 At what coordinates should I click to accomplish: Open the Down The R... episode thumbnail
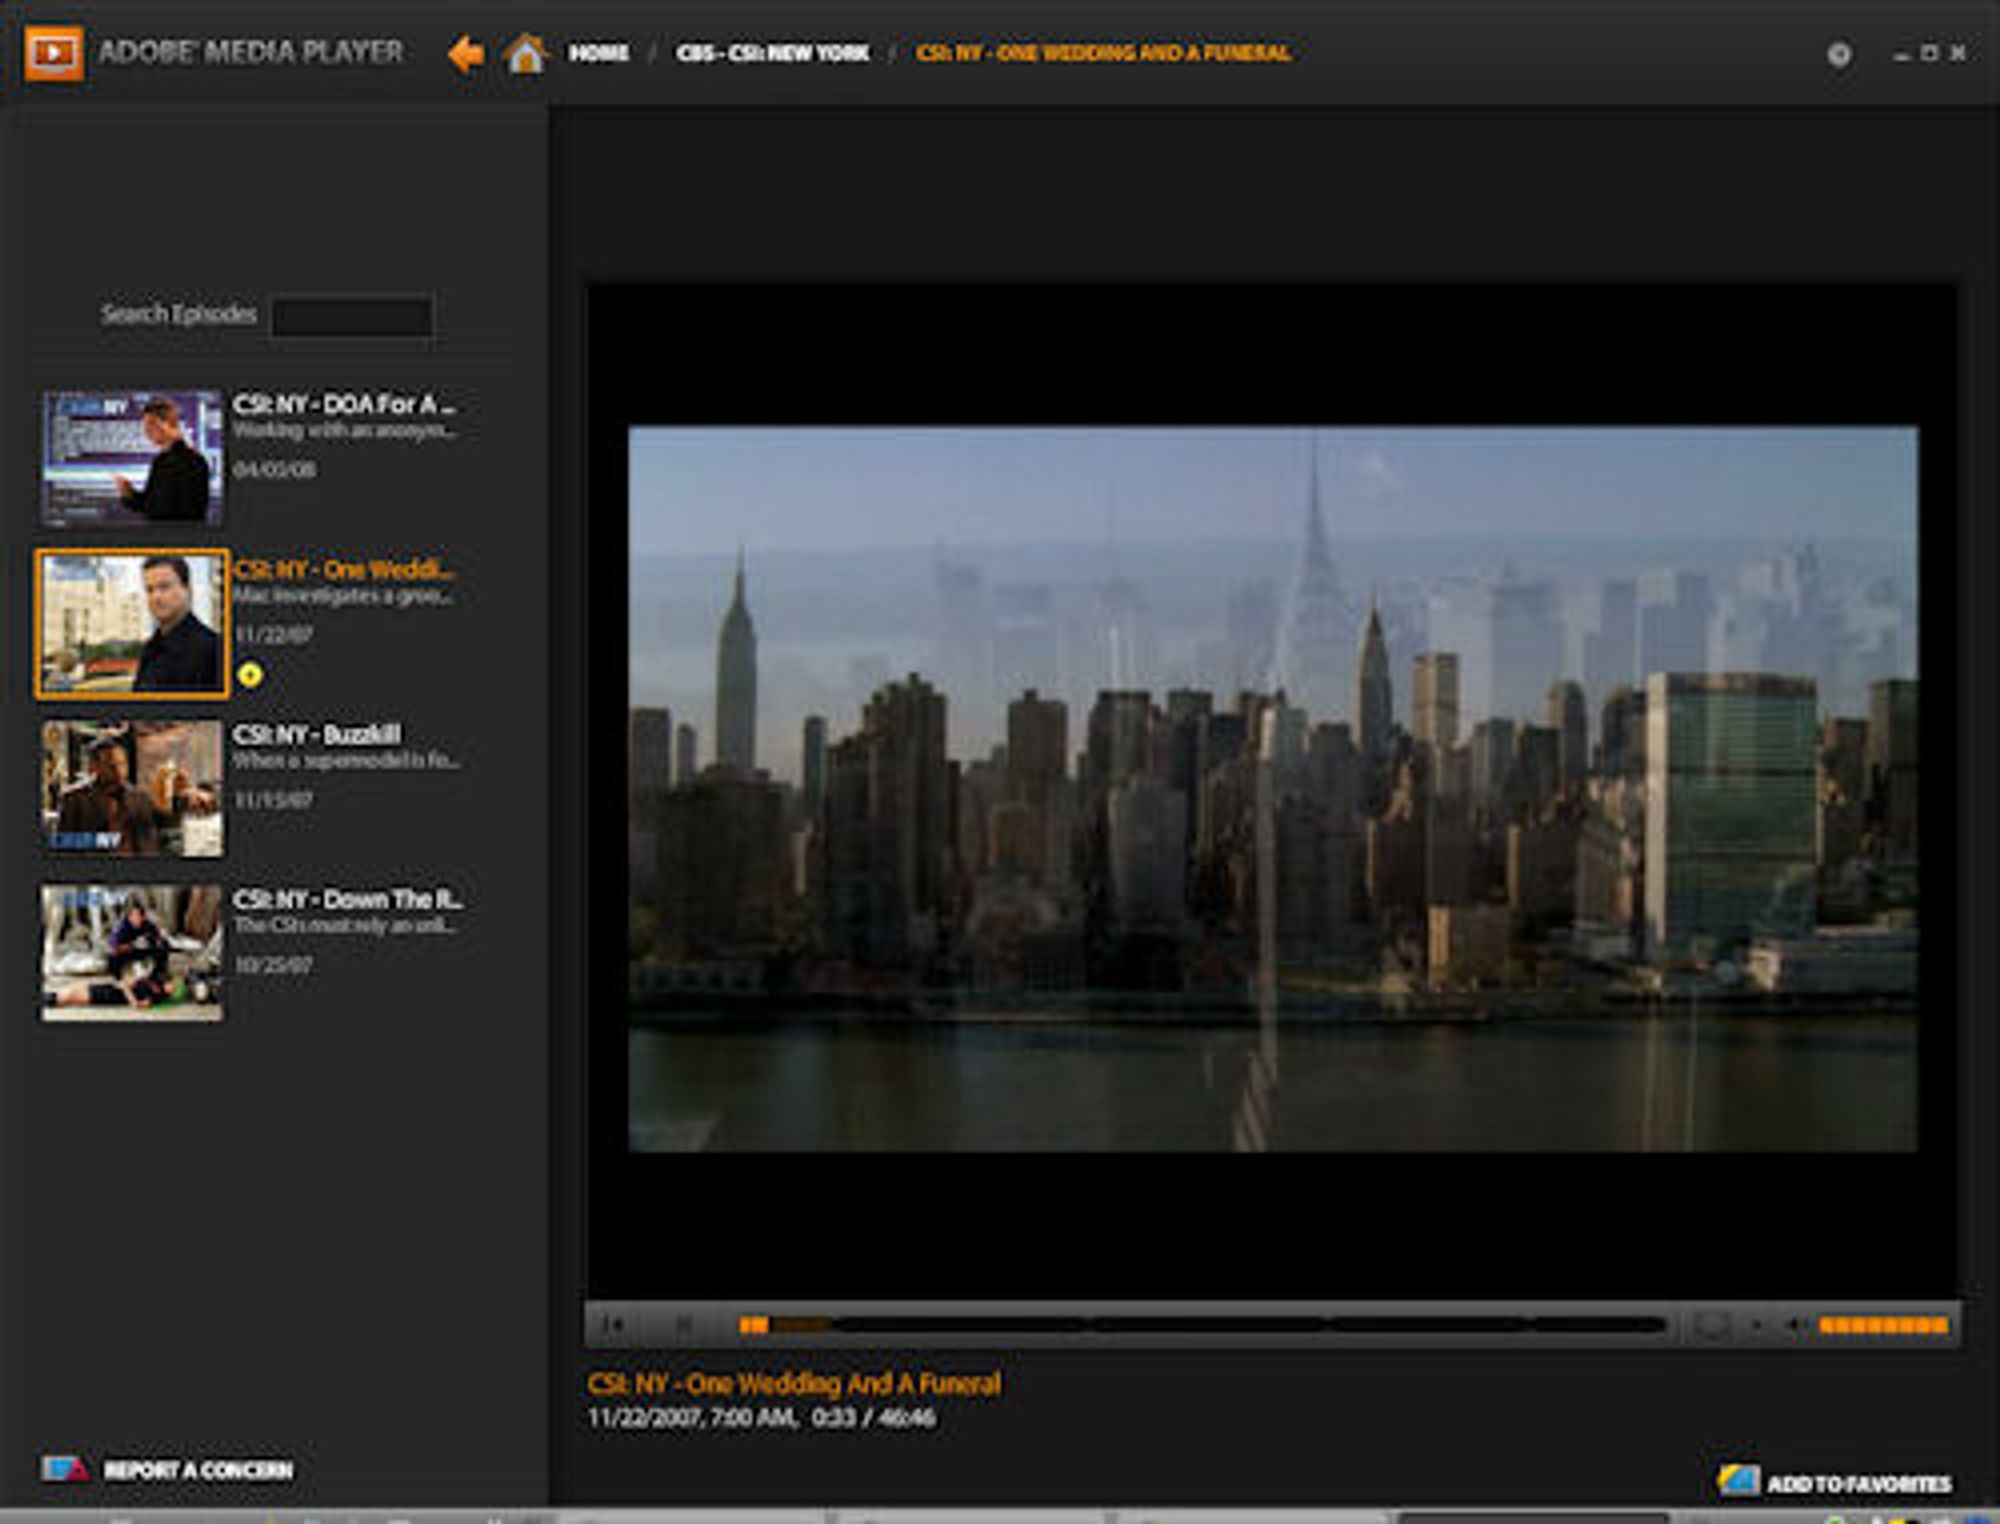pos(132,952)
